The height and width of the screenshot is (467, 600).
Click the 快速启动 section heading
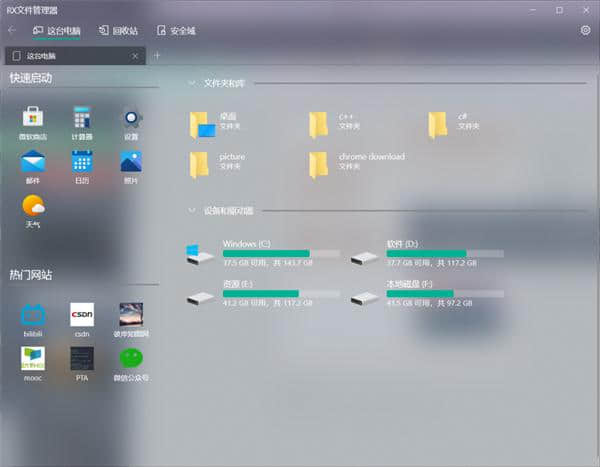(31, 78)
